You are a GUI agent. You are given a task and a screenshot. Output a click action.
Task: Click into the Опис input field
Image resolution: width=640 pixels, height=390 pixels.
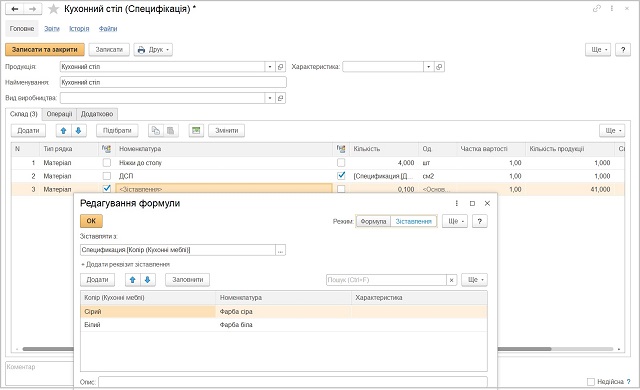click(x=293, y=382)
